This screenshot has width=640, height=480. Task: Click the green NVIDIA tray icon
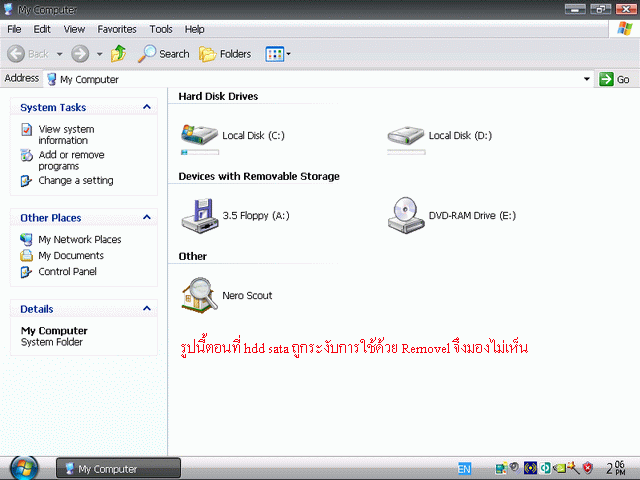click(560, 468)
